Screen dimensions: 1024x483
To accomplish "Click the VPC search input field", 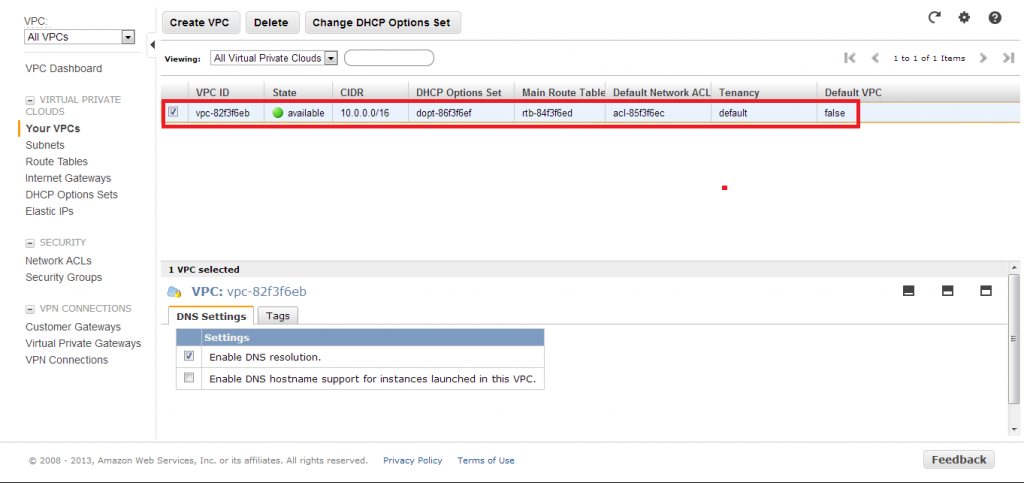I will (x=389, y=58).
